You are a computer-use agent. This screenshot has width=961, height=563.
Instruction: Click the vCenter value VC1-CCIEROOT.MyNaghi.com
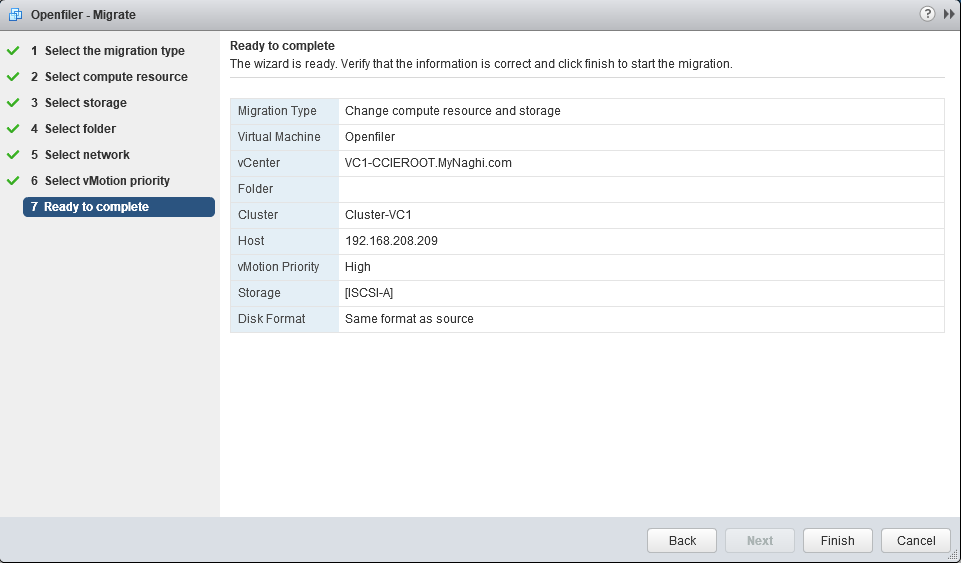pos(428,163)
